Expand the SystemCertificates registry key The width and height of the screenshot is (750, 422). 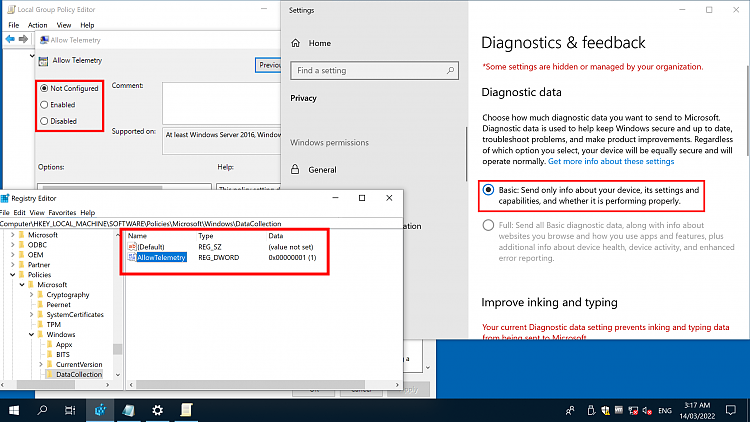click(x=32, y=314)
